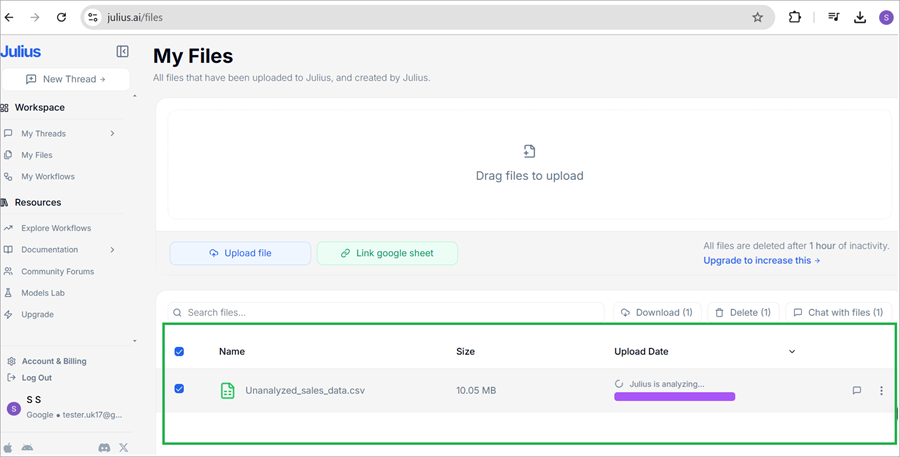Open the three-dot menu for Unanalyzed_sales_data.csv
This screenshot has width=900, height=457.
(x=881, y=391)
